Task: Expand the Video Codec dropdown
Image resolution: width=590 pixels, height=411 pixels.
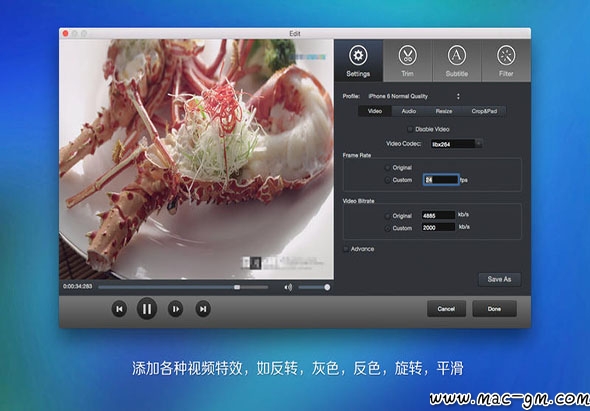Action: click(478, 144)
